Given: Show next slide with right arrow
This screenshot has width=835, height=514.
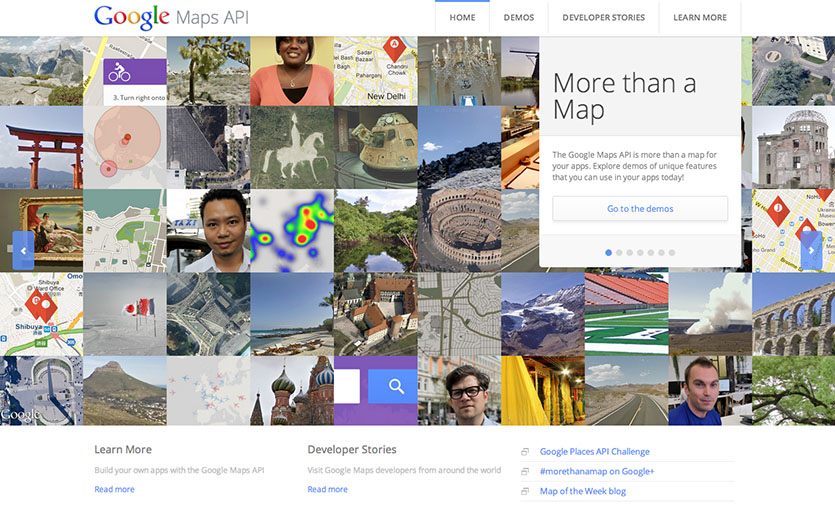Looking at the screenshot, I should pos(811,250).
